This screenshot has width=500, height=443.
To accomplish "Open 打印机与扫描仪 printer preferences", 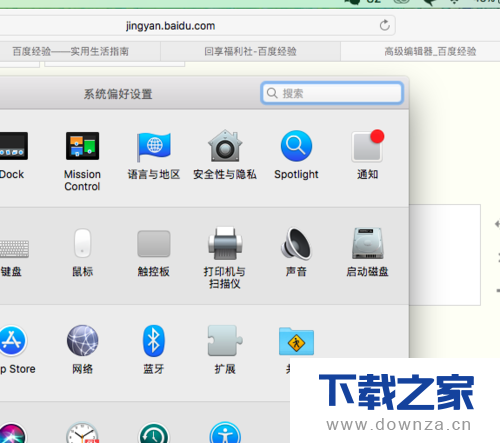I will click(x=225, y=243).
